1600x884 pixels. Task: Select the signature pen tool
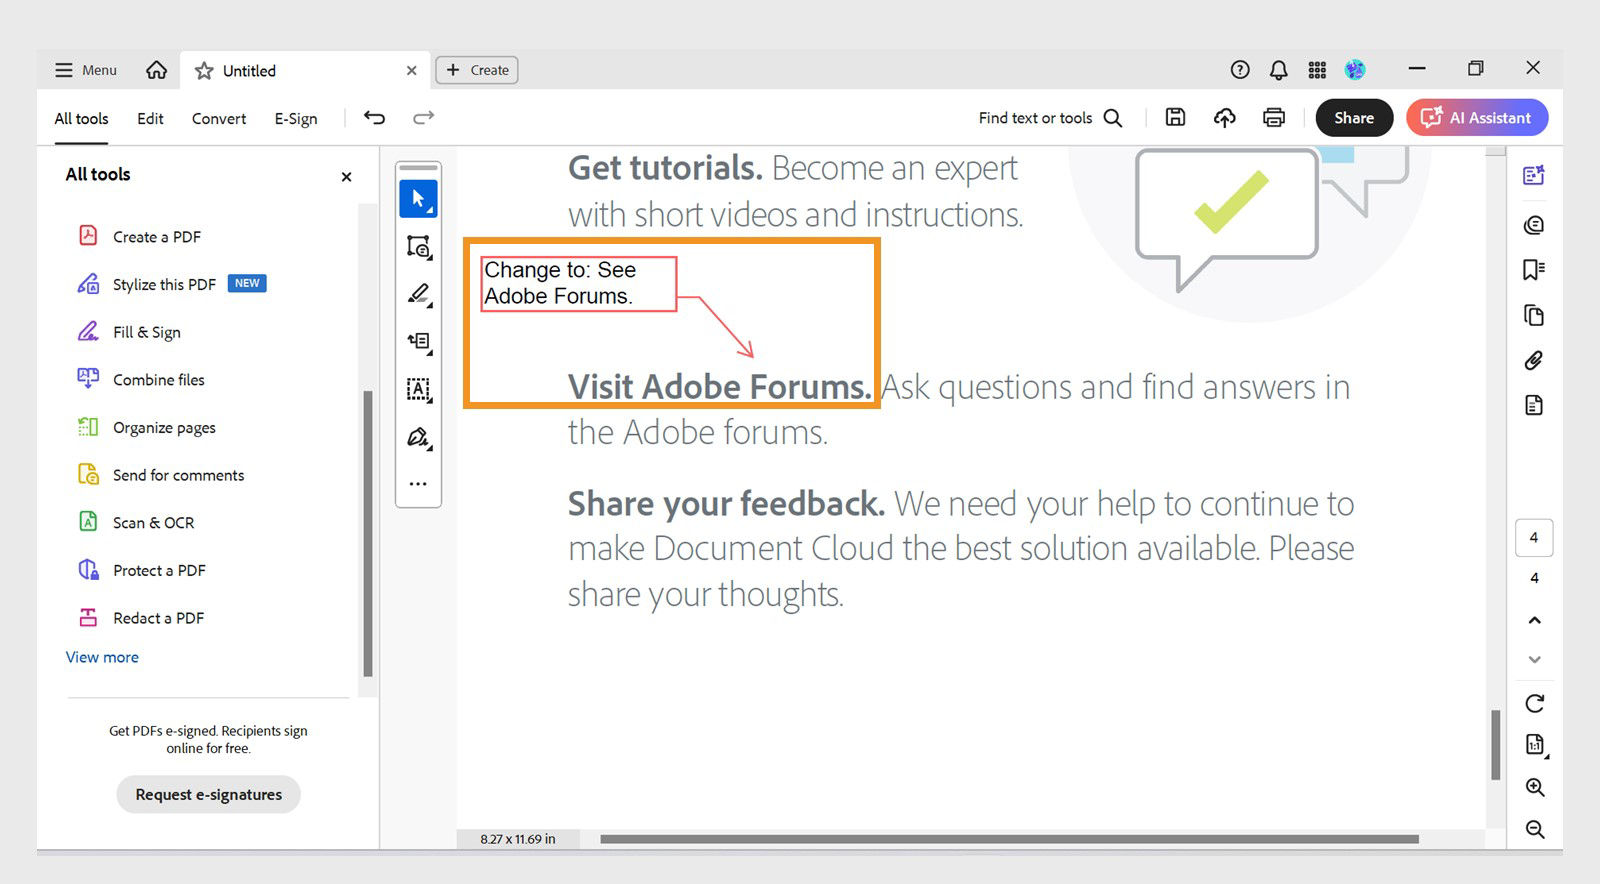418,438
